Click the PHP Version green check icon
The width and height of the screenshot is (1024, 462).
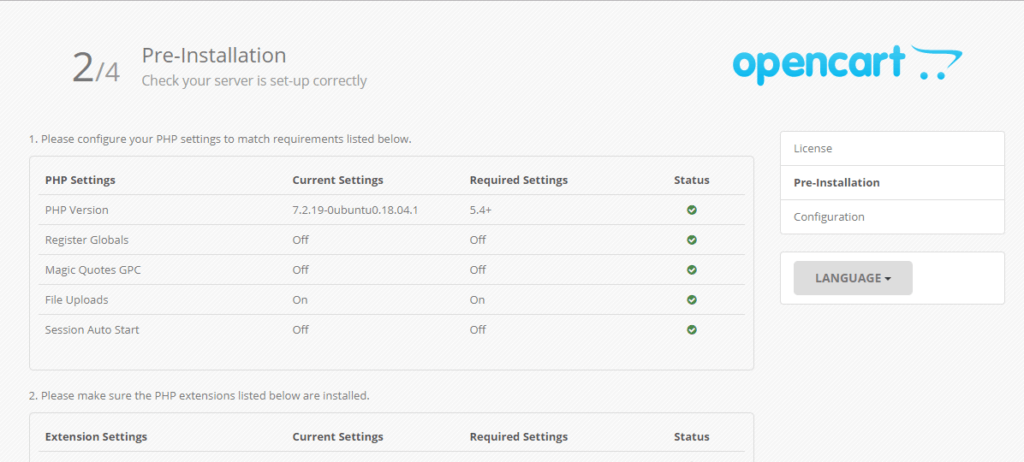pos(692,210)
